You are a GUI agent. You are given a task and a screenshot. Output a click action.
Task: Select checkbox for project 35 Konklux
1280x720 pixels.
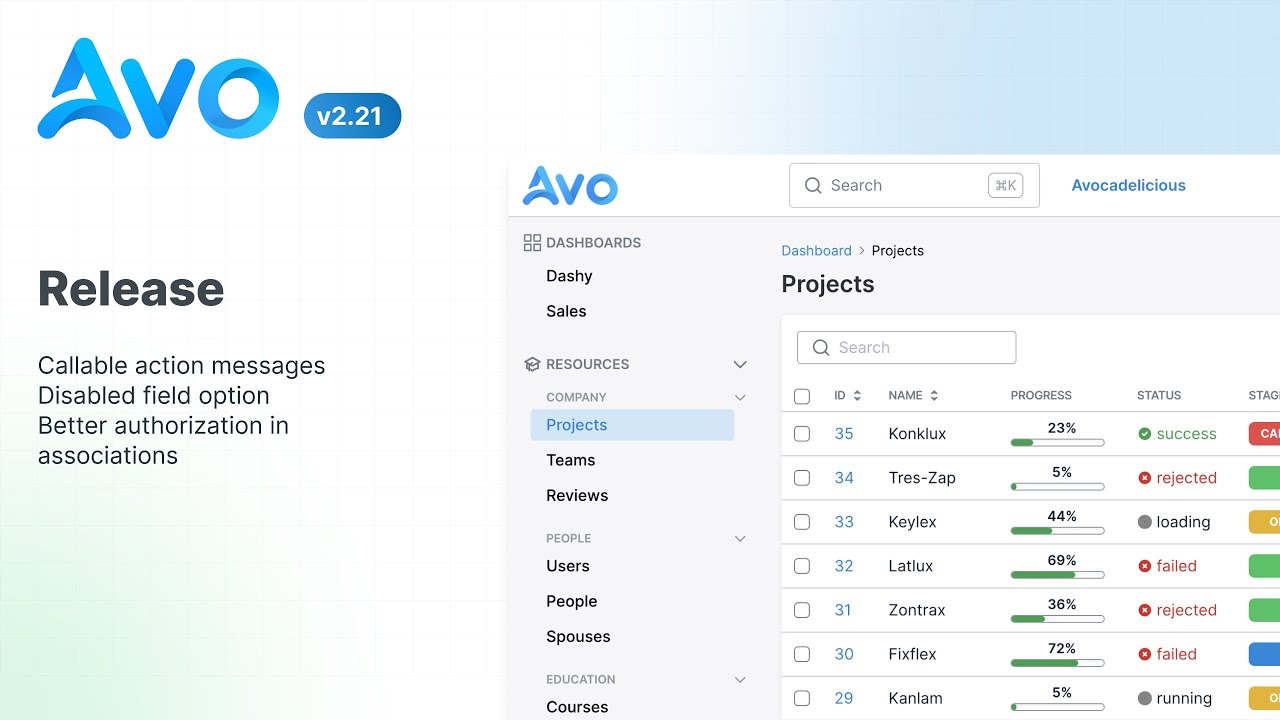(x=802, y=434)
